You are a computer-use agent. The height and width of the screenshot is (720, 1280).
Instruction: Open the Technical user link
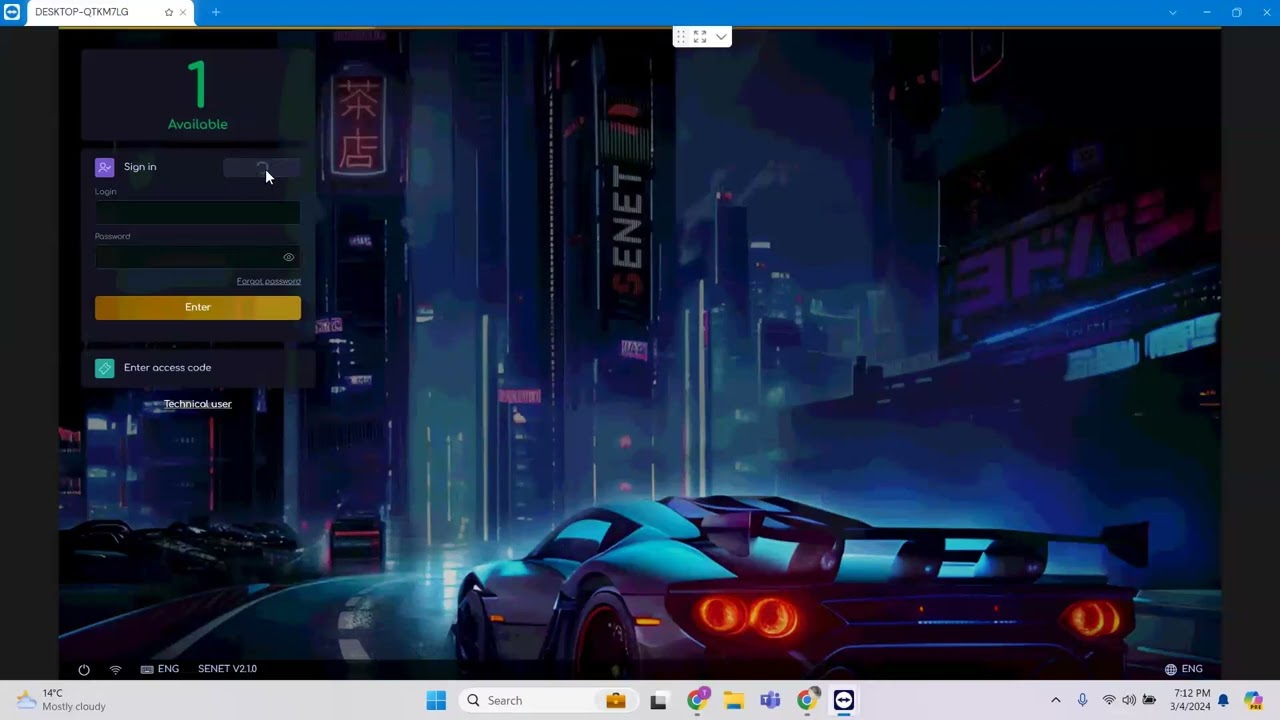point(198,404)
